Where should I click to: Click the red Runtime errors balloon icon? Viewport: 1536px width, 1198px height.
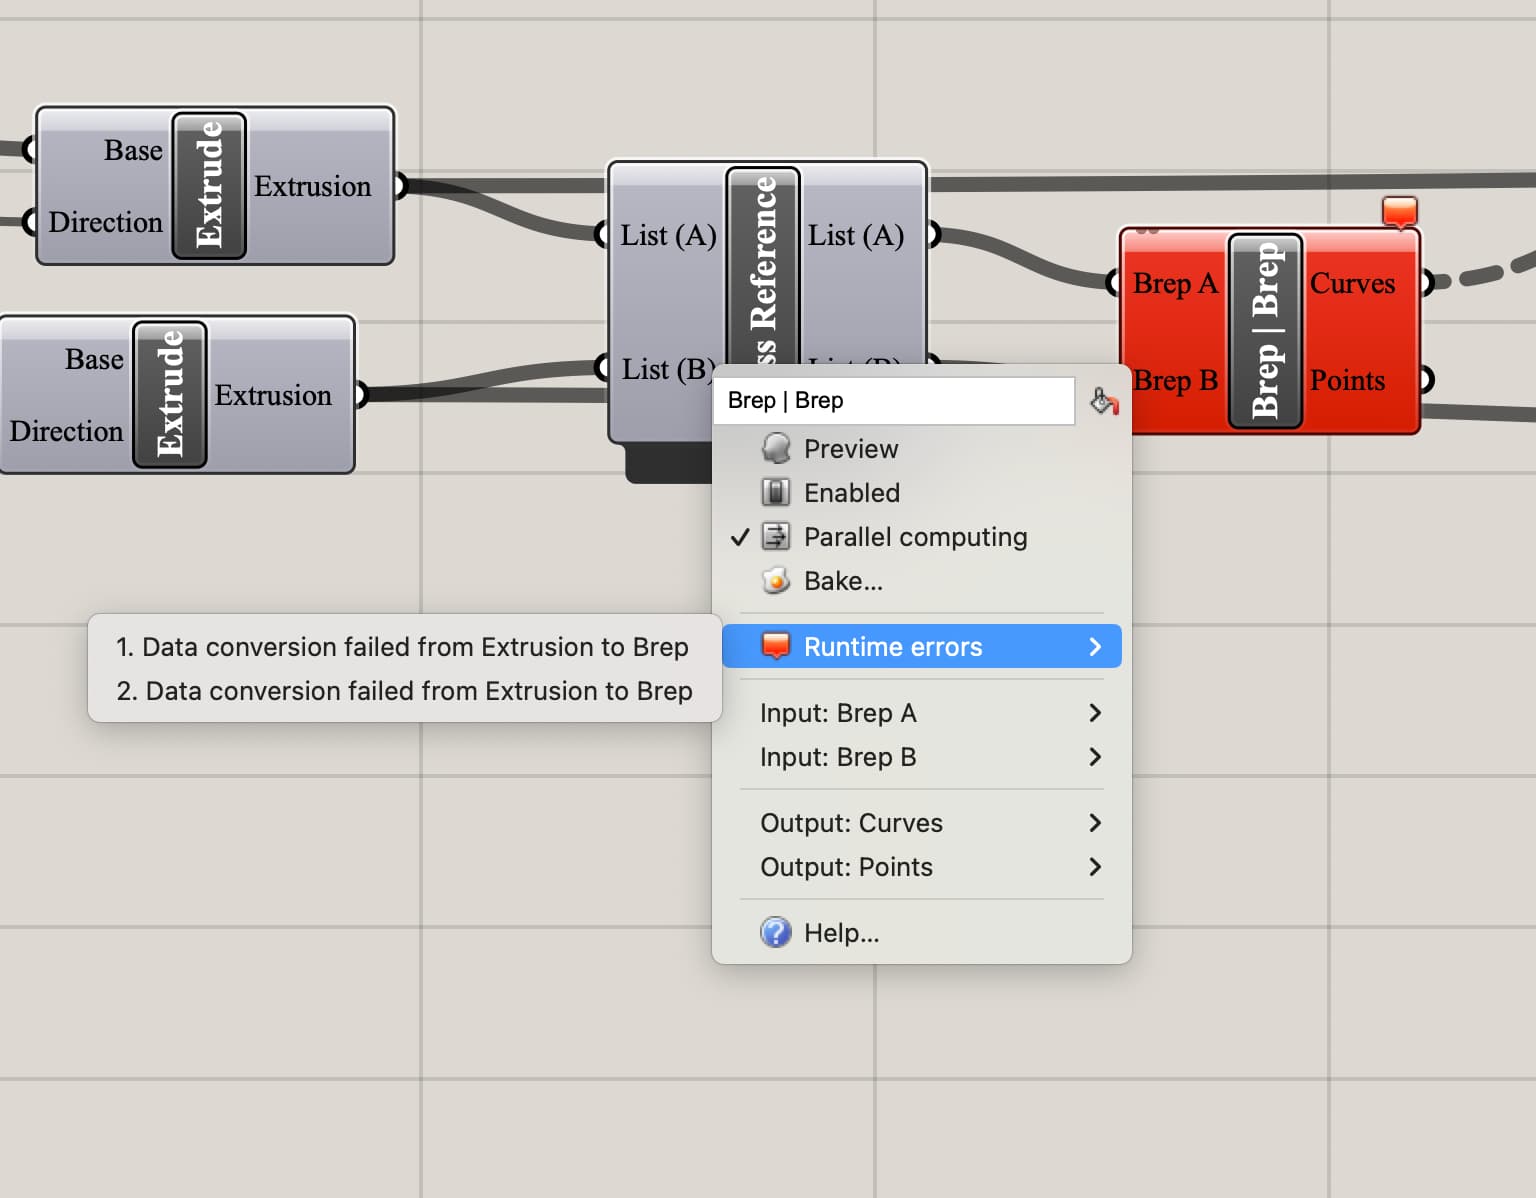coord(776,646)
